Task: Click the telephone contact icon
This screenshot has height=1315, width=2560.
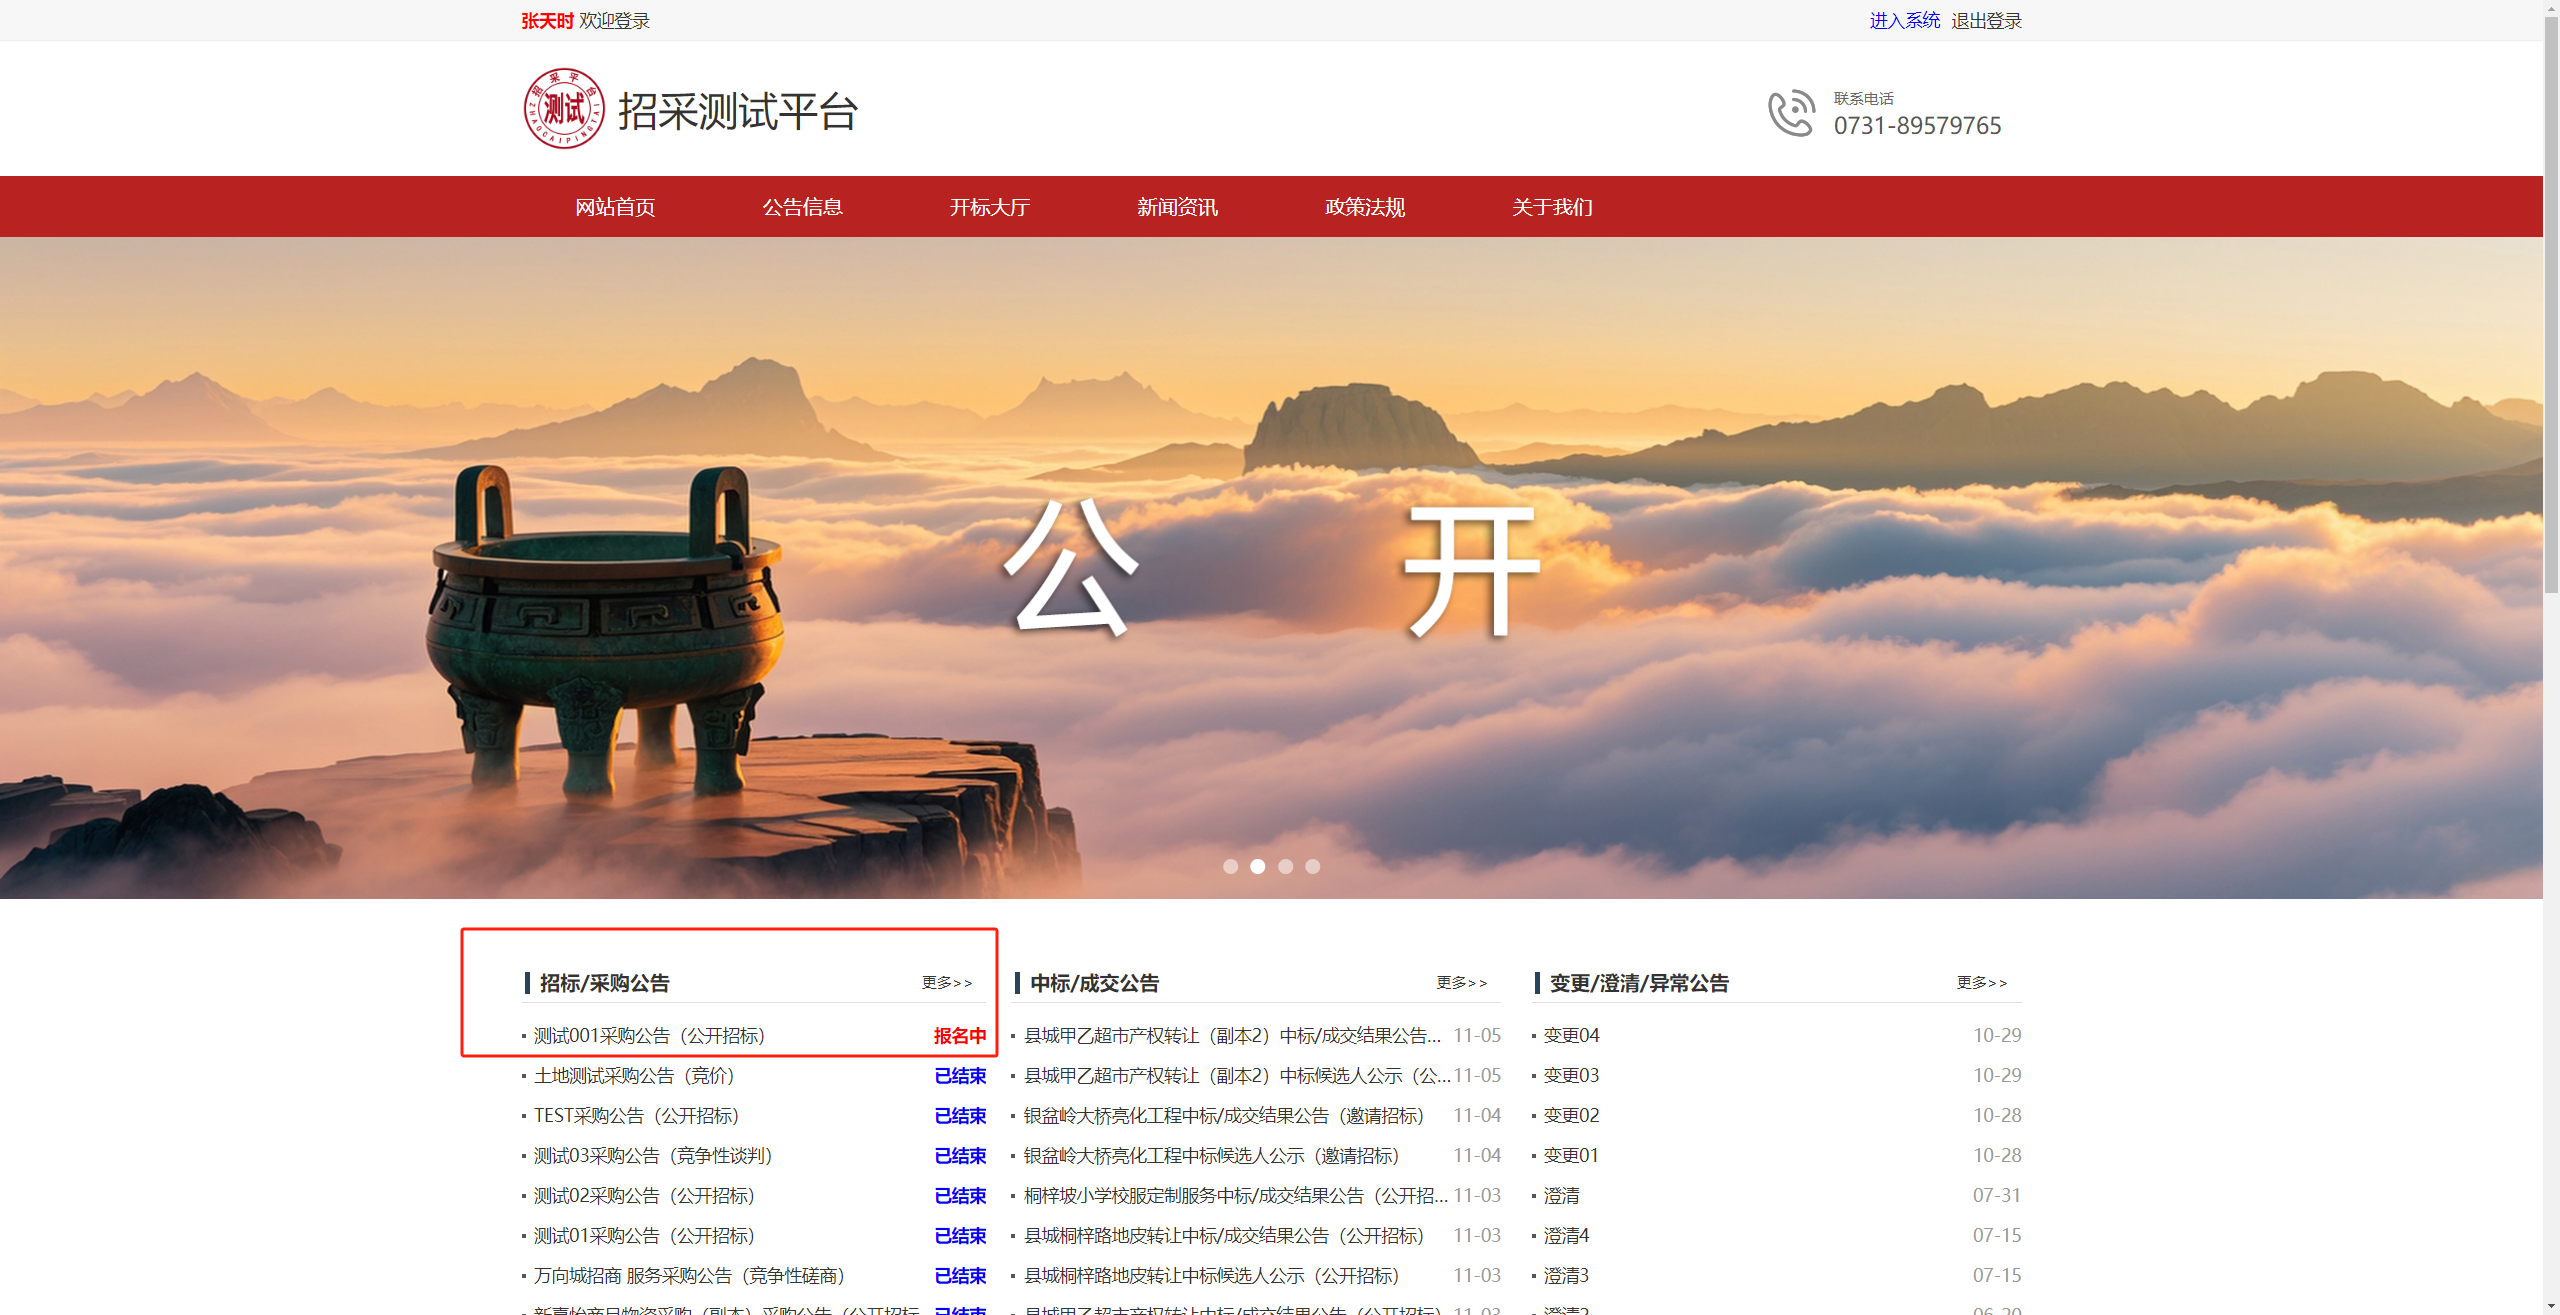Action: [x=1790, y=113]
